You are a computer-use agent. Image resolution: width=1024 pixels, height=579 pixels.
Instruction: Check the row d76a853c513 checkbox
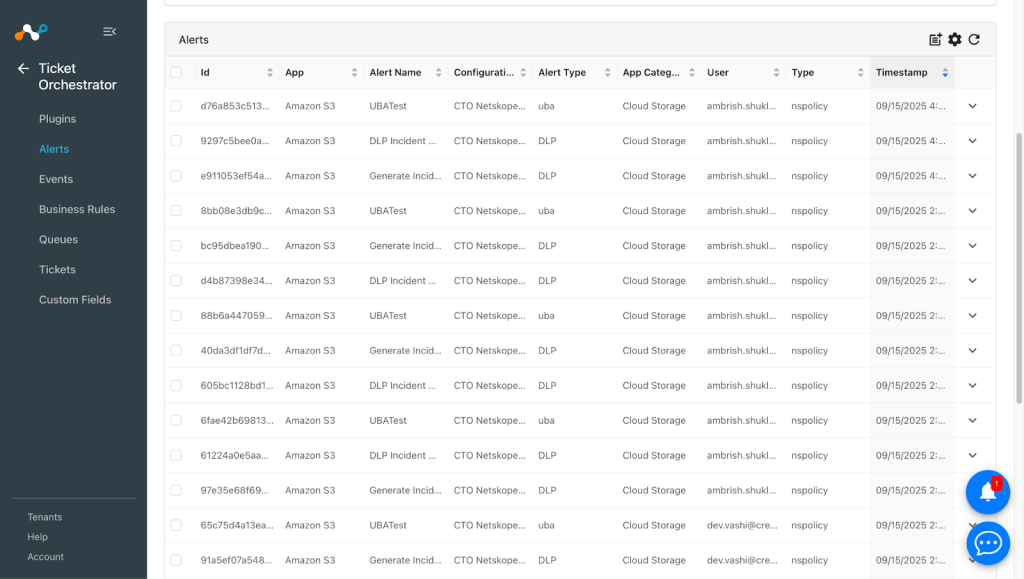tap(176, 106)
